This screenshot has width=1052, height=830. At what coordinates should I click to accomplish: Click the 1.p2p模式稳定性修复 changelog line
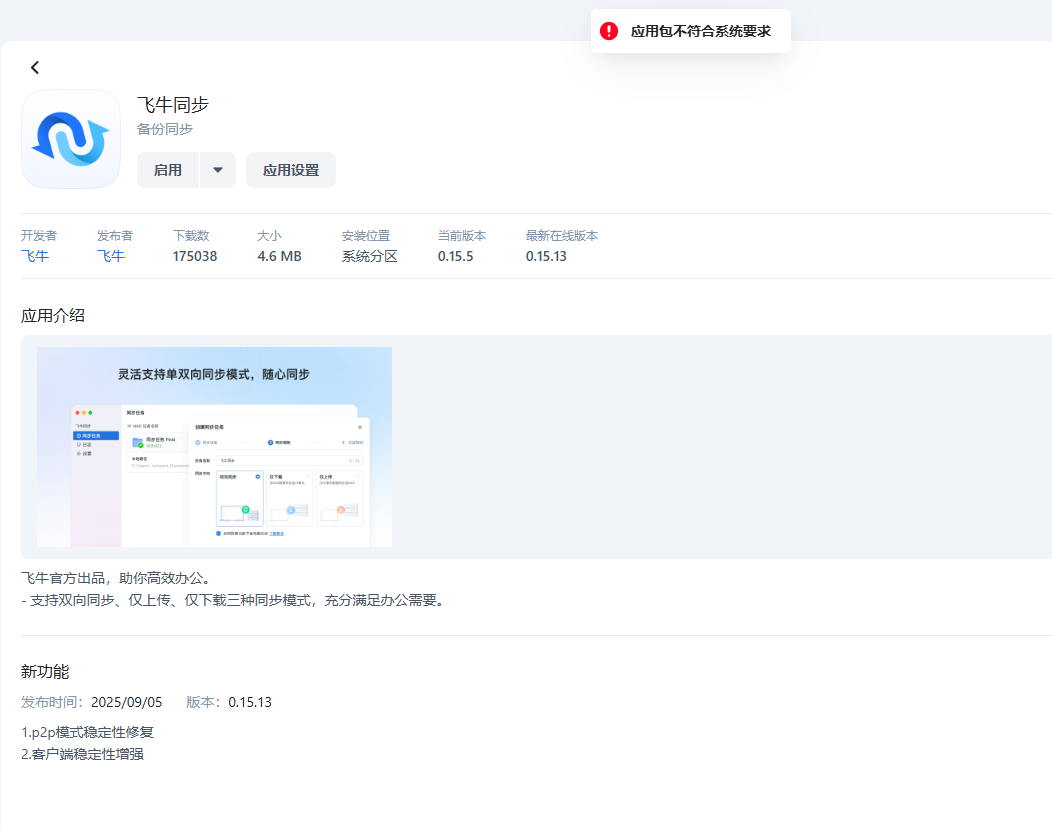click(87, 731)
